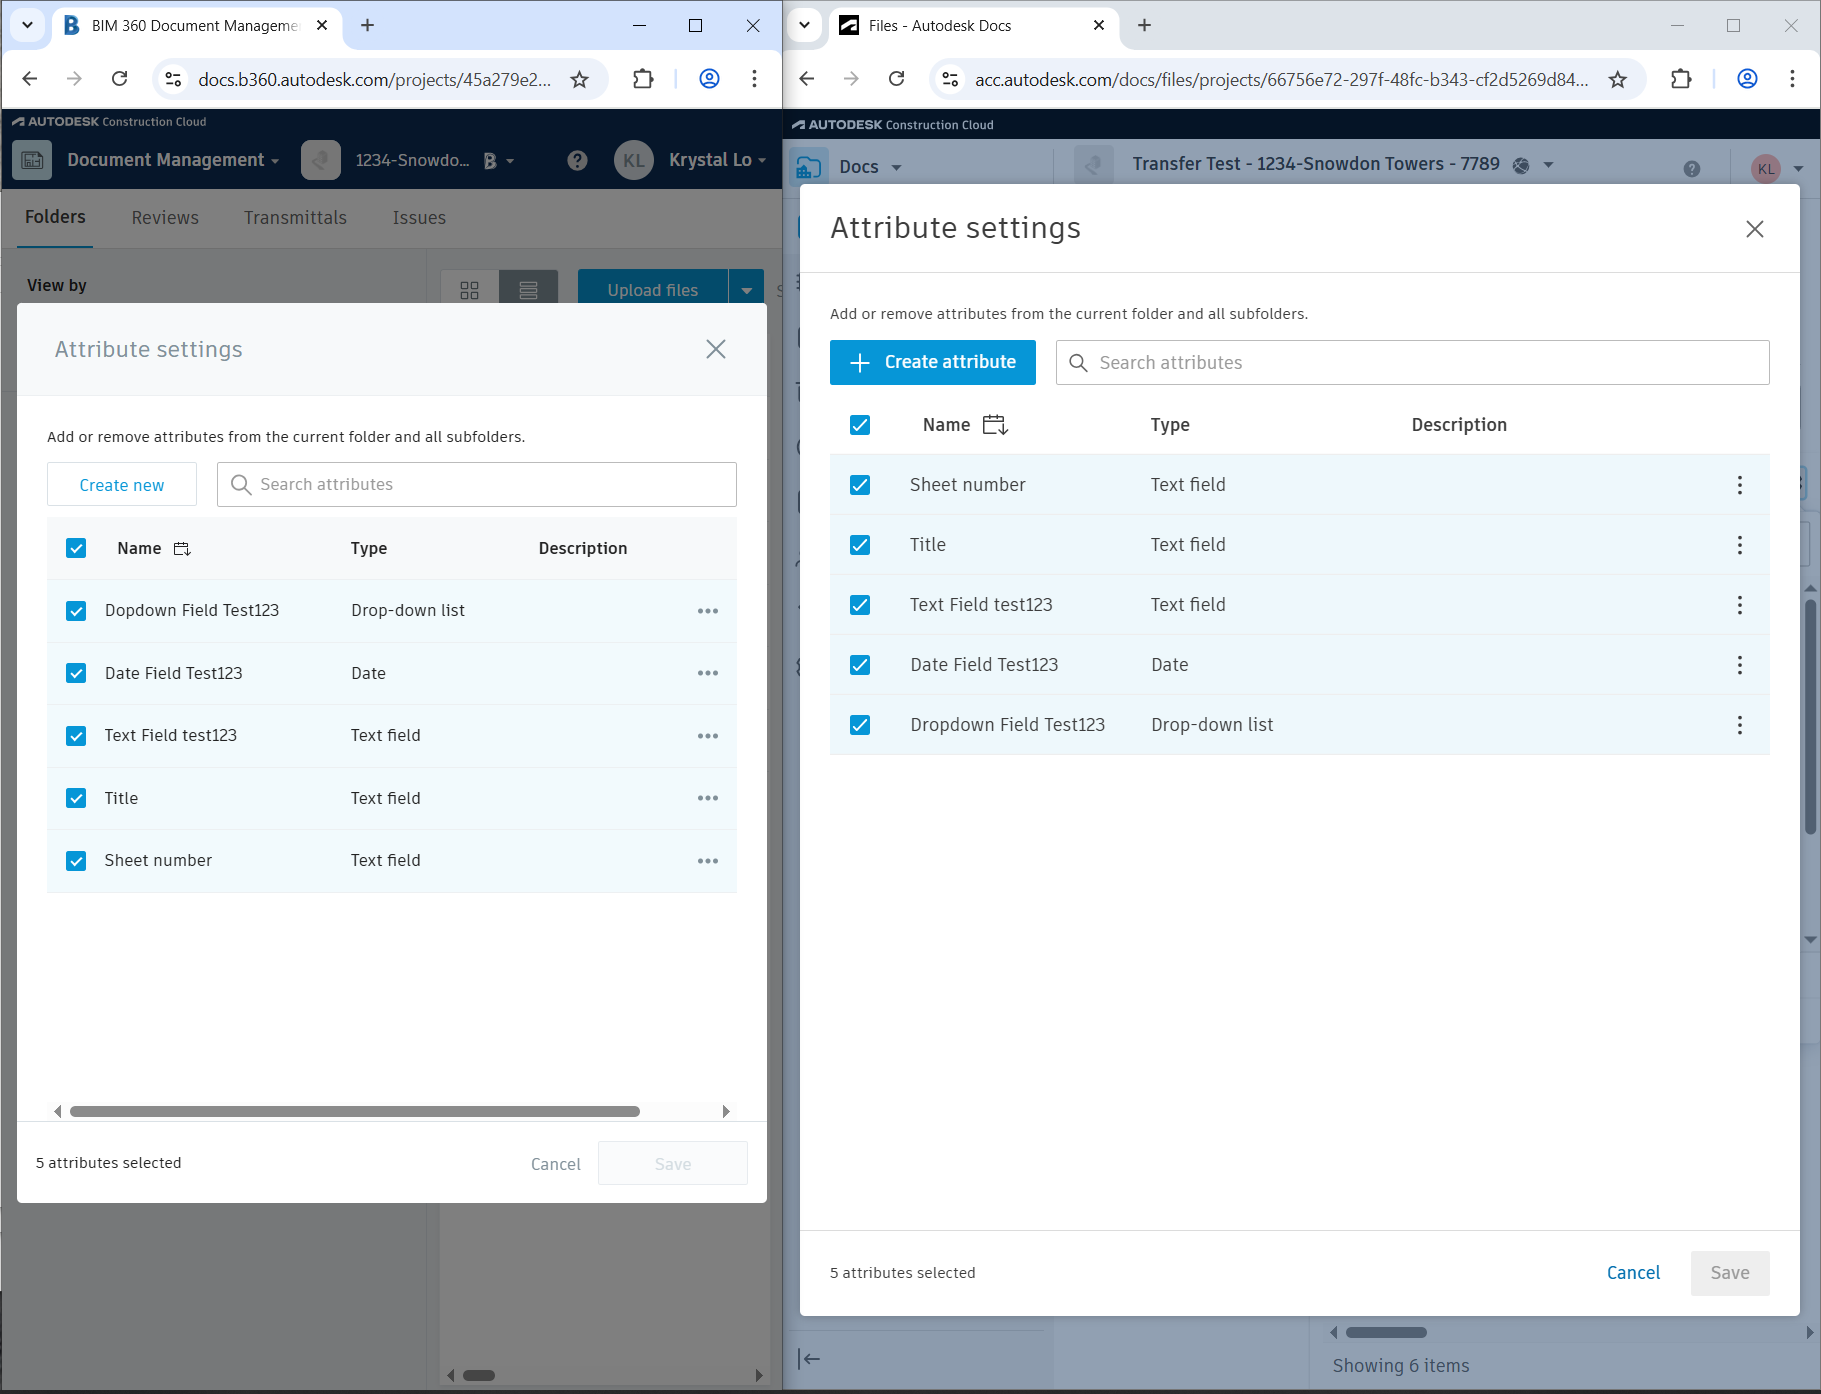Close the Autodesk Docs Attribute settings dialog
The image size is (1821, 1394).
click(x=1754, y=229)
